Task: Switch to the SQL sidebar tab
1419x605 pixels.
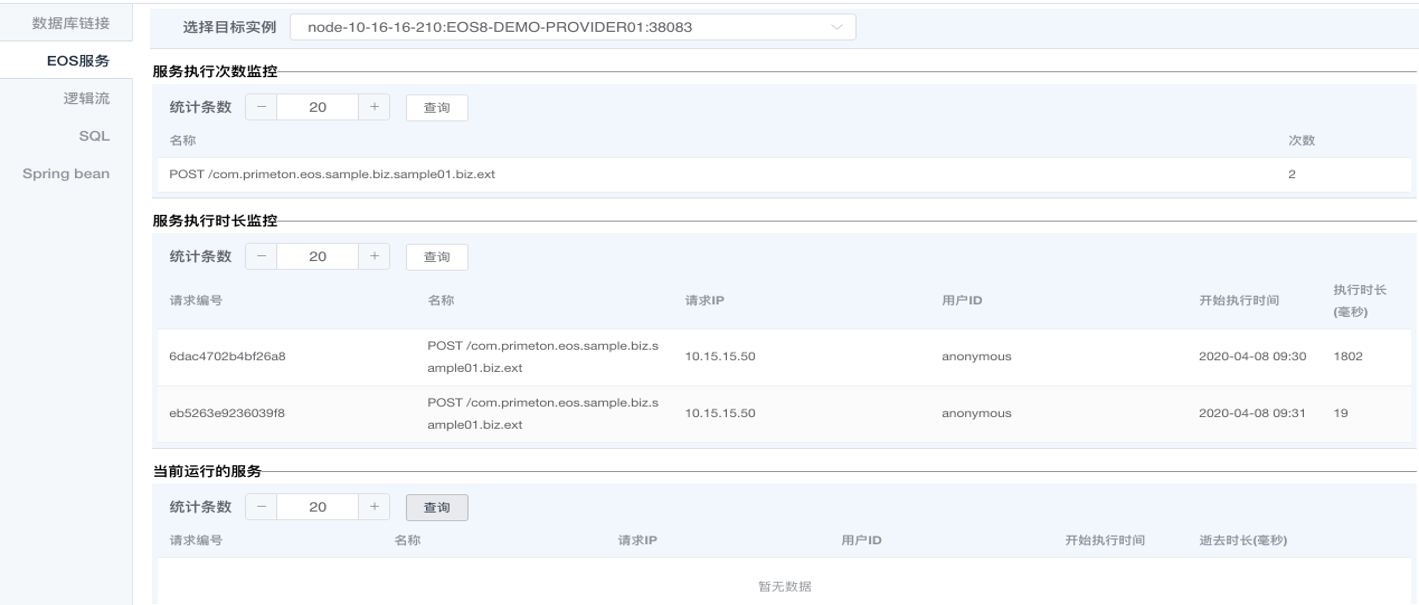Action: point(94,136)
